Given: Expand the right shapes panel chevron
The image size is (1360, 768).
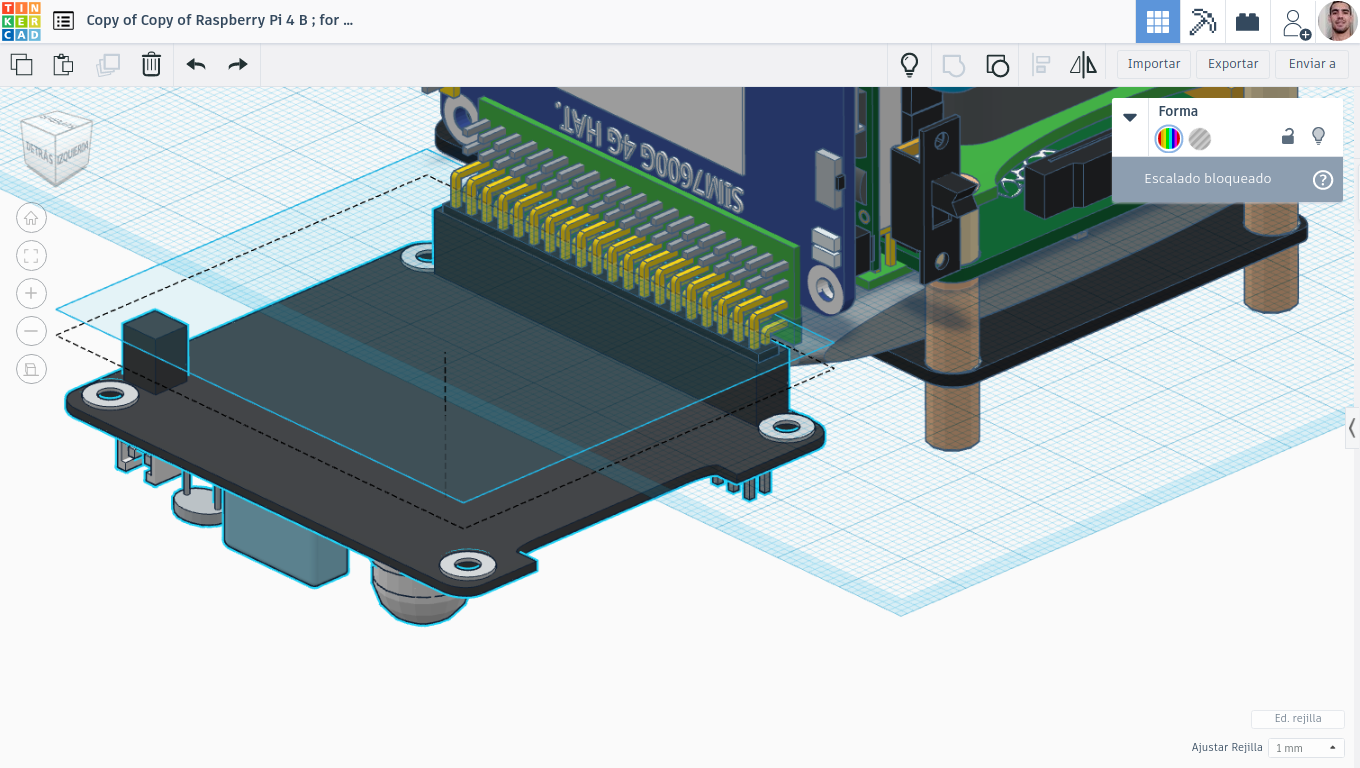Looking at the screenshot, I should 1352,428.
